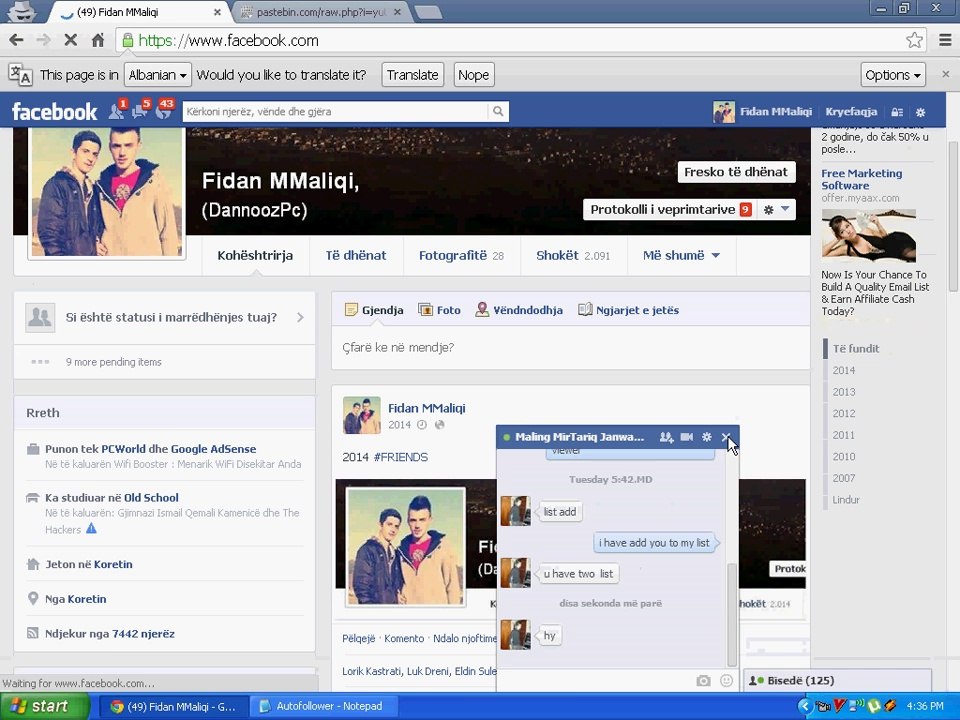Viewport: 960px width, 720px height.
Task: Click the Çfarë ke në mendje status box
Action: [570, 348]
